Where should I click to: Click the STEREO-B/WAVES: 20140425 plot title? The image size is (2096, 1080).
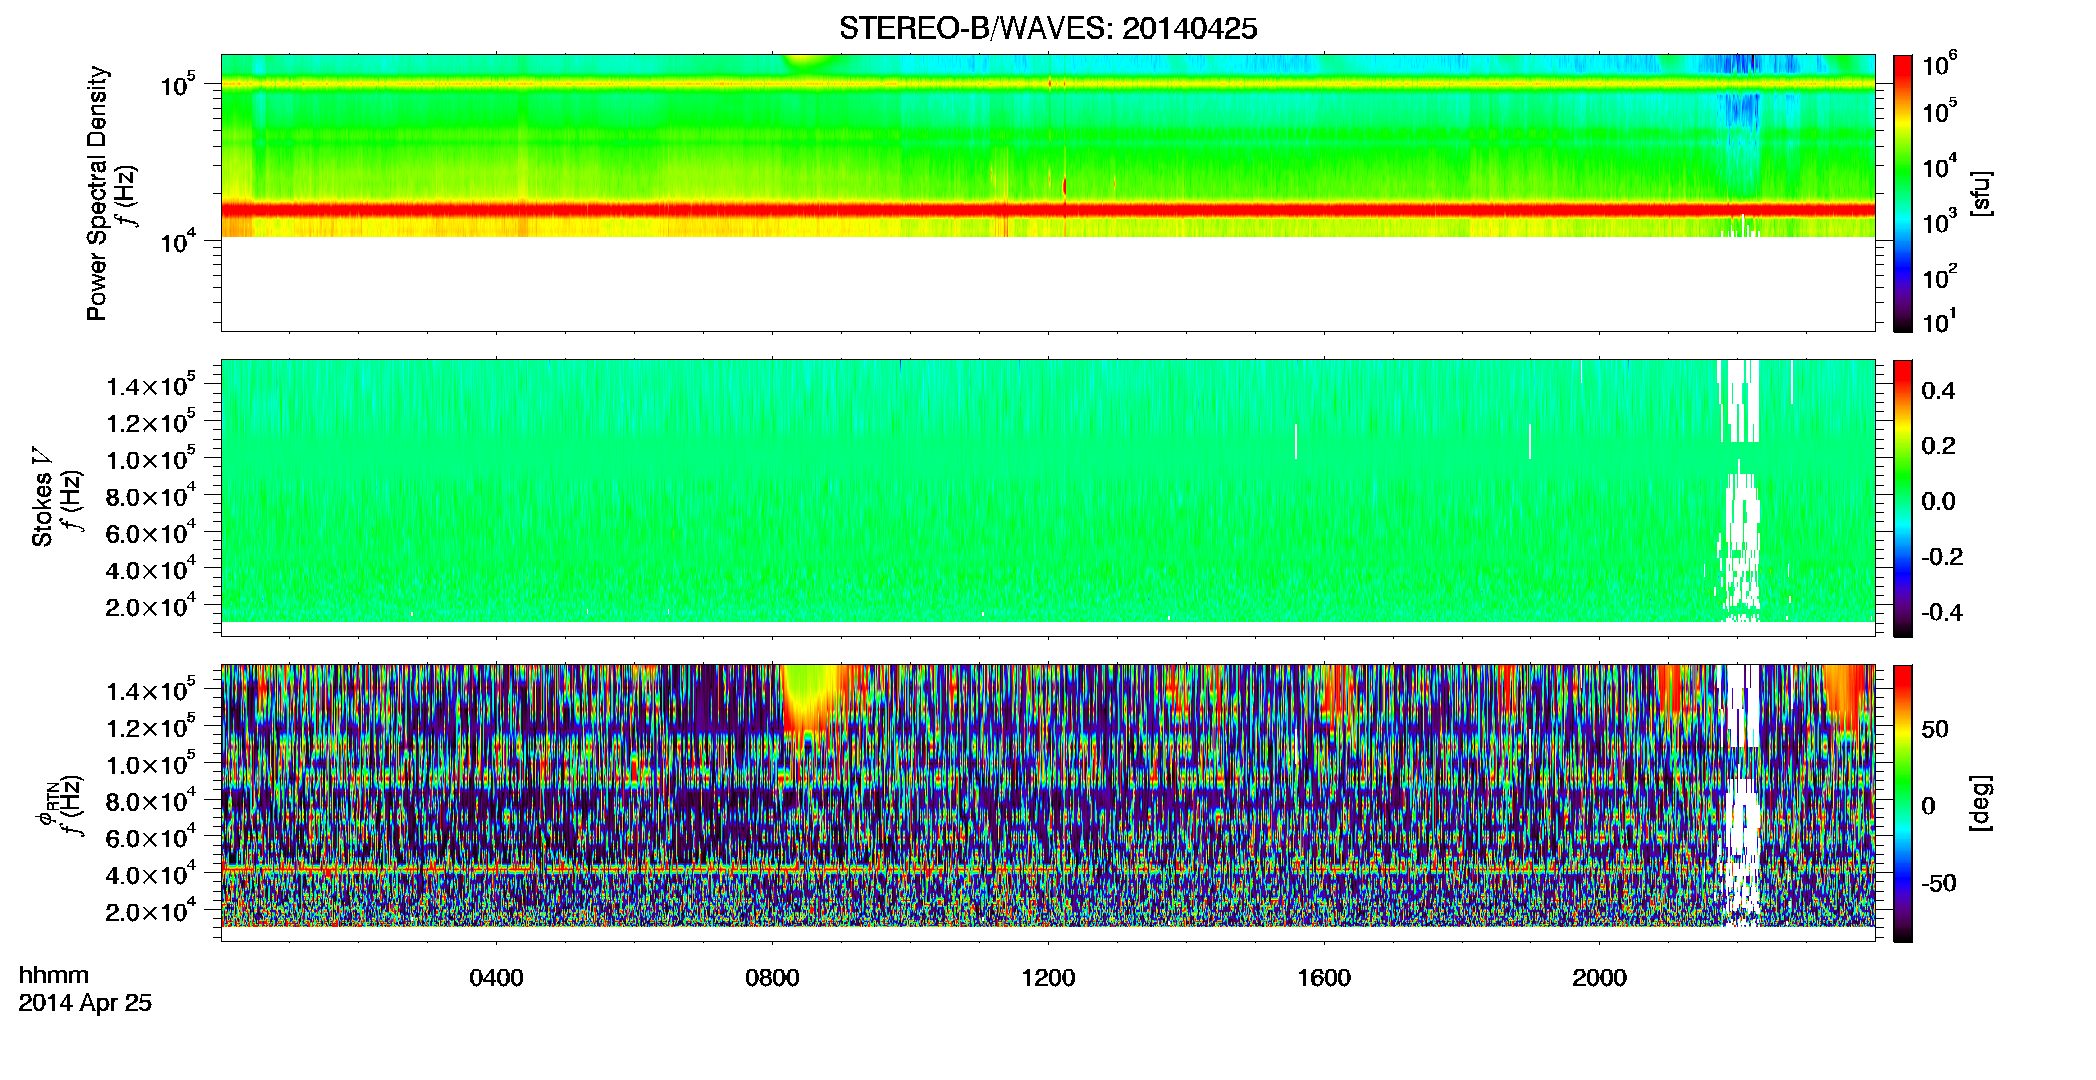(x=1048, y=29)
